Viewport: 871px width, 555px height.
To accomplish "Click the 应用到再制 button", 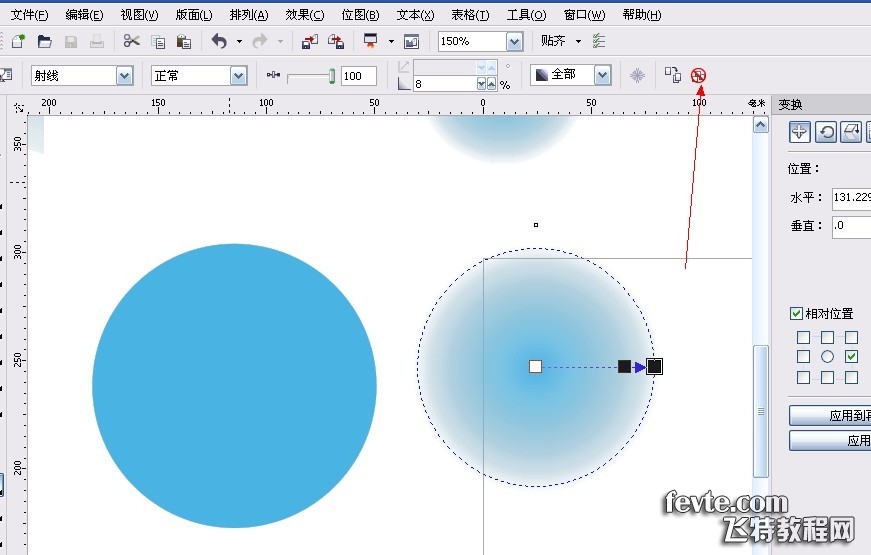I will click(829, 415).
